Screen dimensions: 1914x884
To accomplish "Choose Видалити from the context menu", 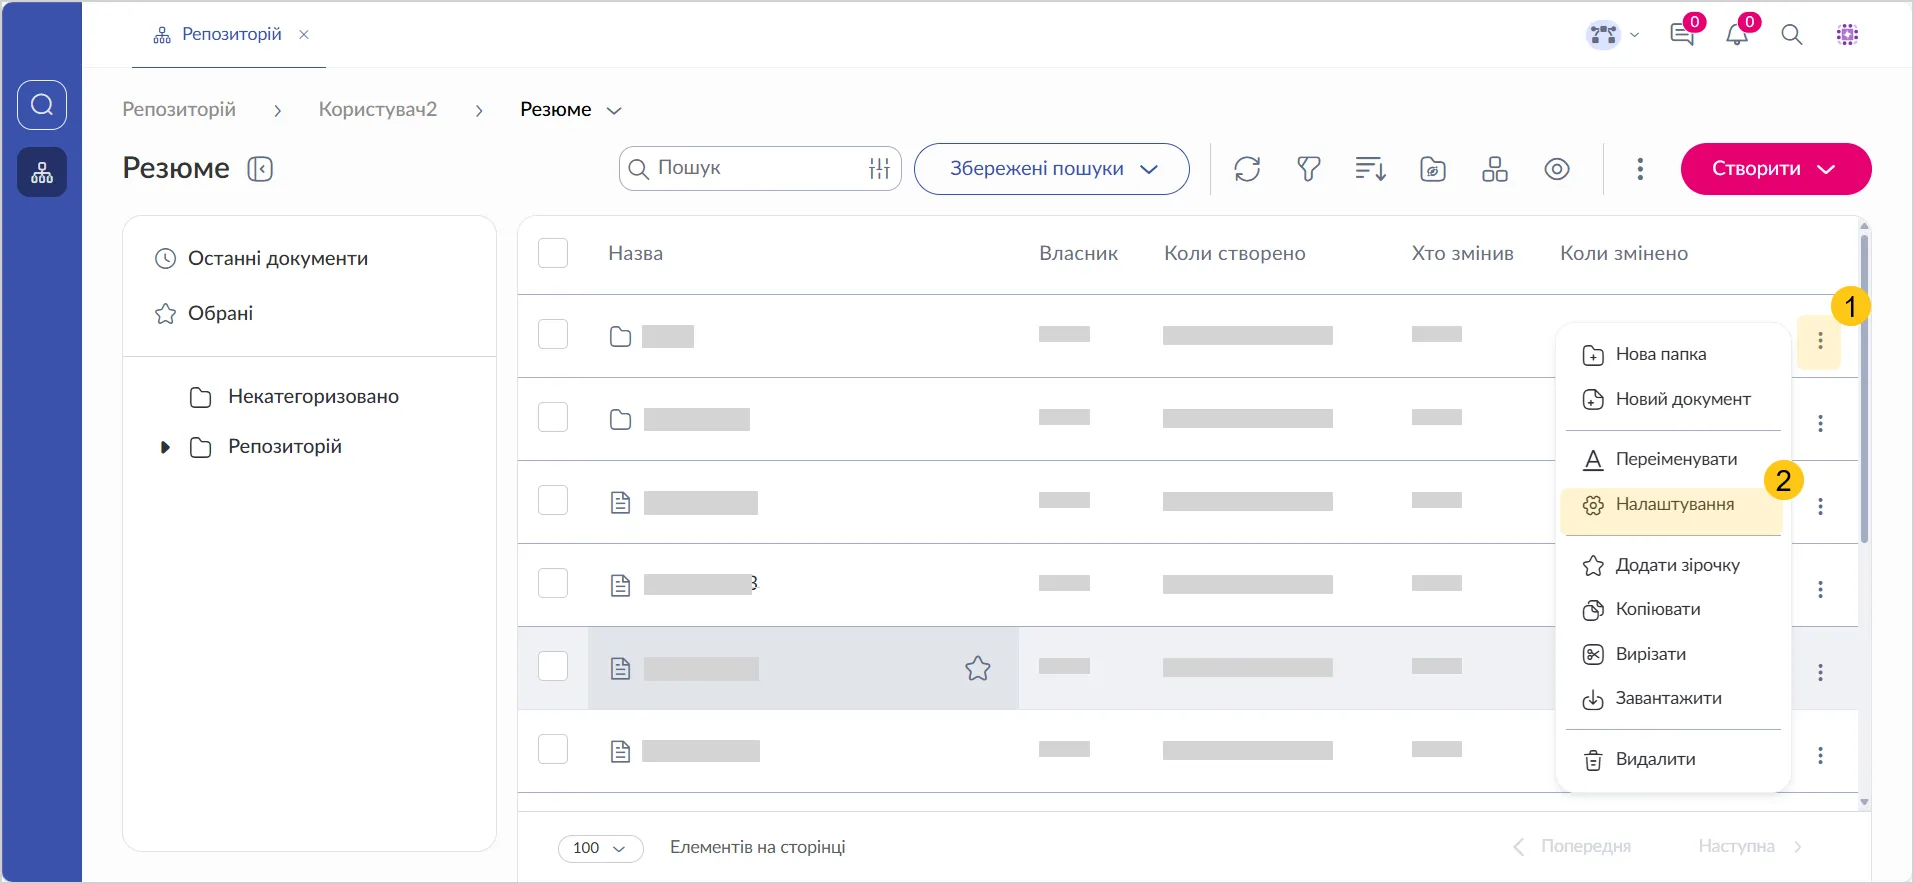I will point(1655,760).
